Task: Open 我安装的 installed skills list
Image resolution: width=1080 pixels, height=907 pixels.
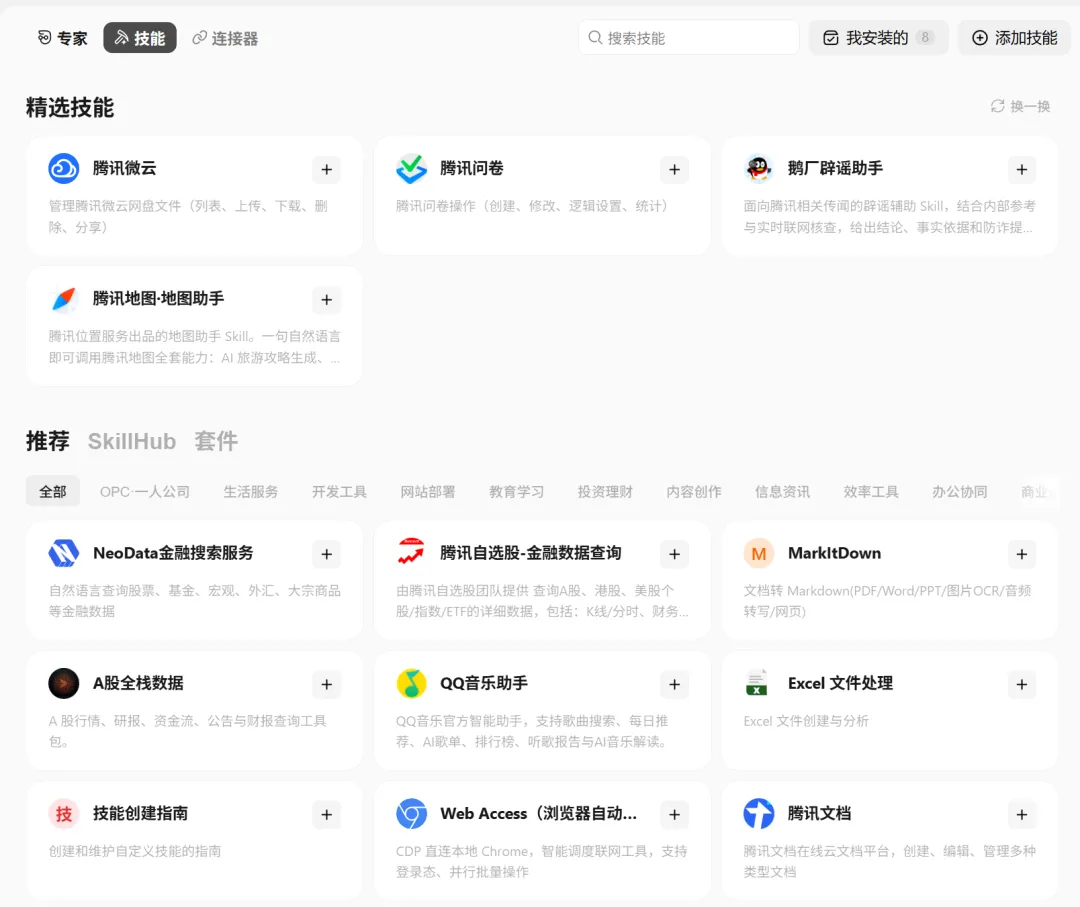Action: (879, 38)
